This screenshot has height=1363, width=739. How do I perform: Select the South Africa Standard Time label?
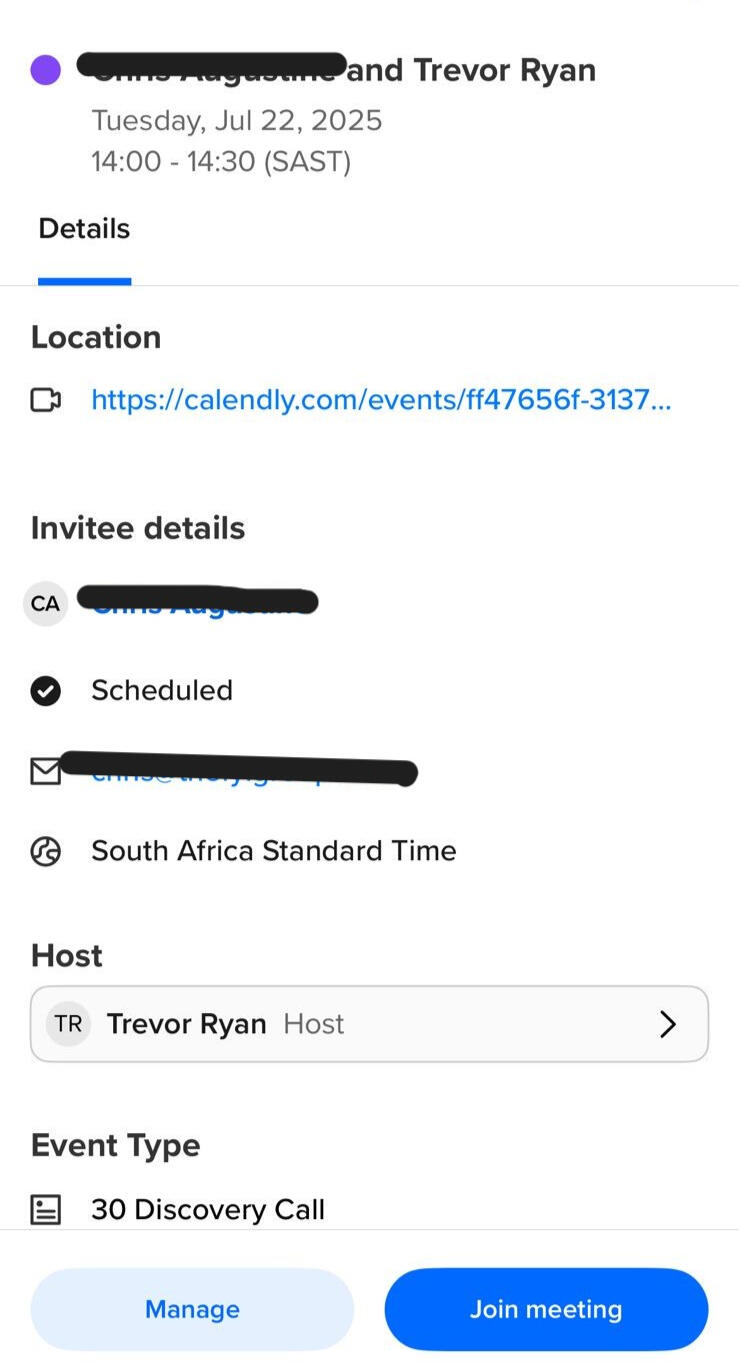(273, 851)
